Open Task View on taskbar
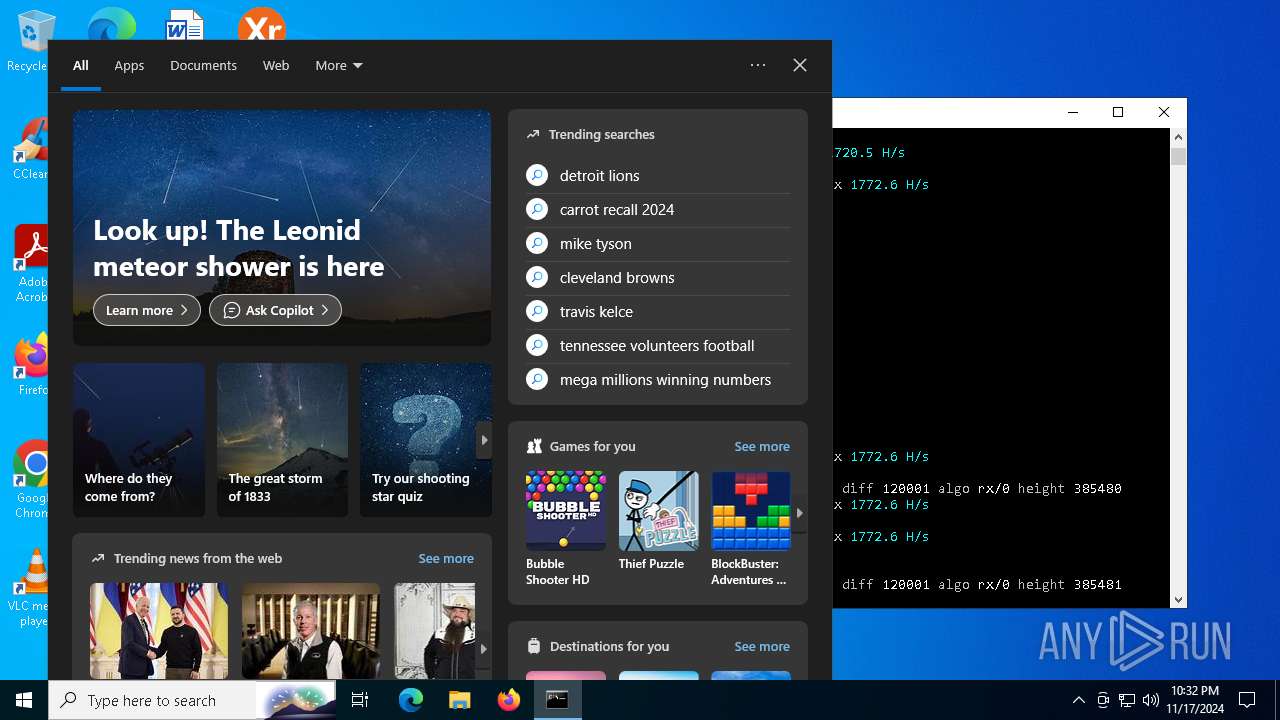1280x720 pixels. [360, 700]
